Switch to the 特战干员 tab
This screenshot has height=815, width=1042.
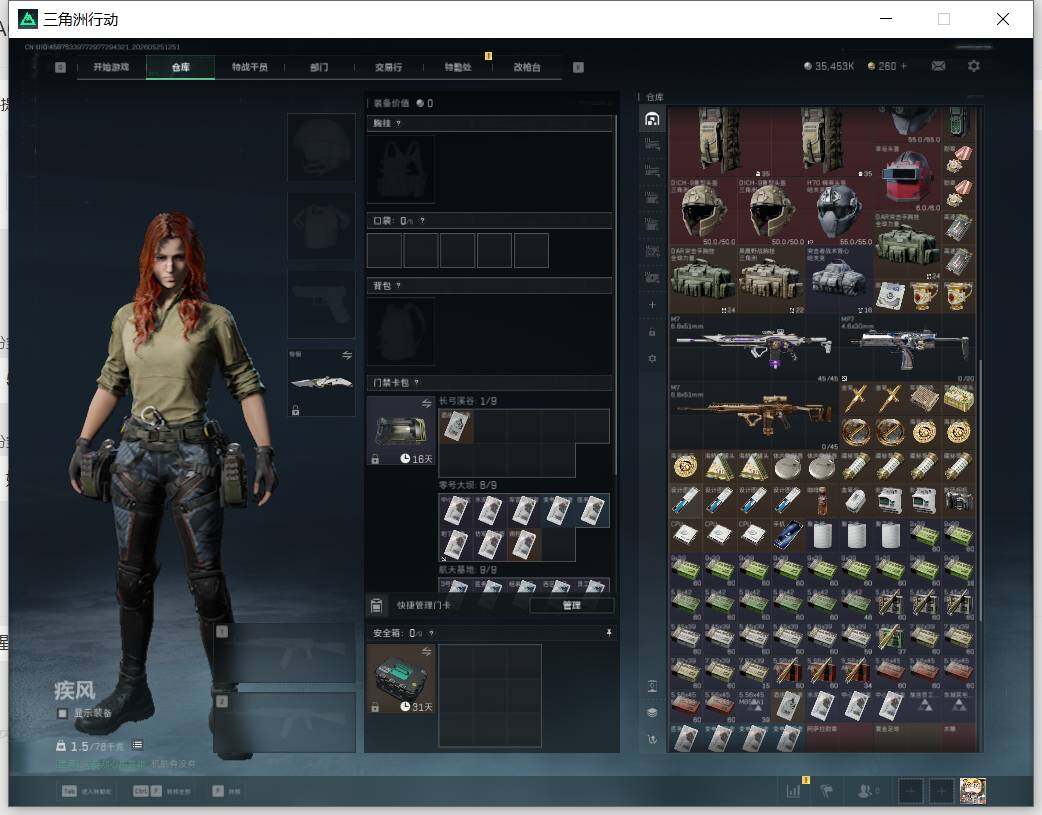pos(250,67)
